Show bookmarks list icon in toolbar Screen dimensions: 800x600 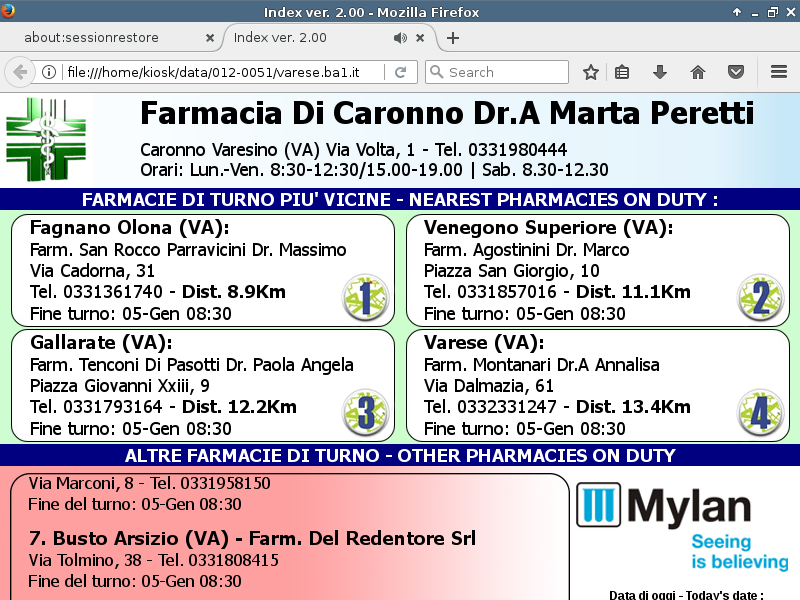pos(622,72)
